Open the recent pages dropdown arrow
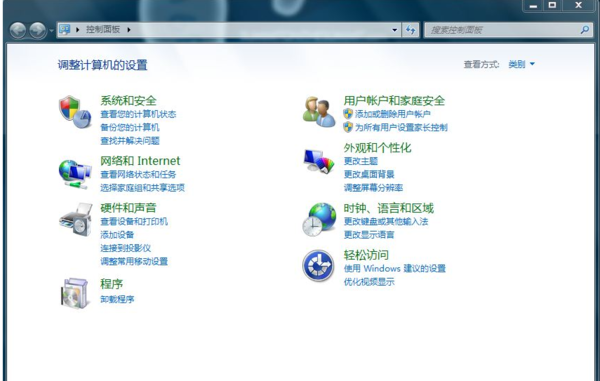600x381 pixels. [51, 30]
